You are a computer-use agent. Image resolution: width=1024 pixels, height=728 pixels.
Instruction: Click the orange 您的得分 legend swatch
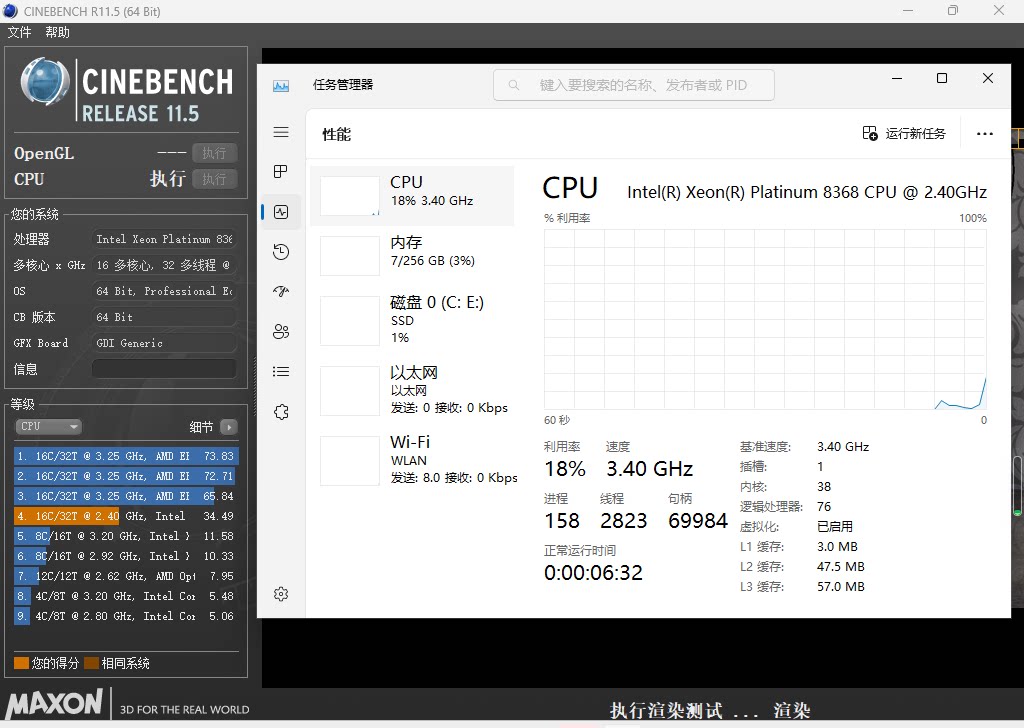pos(22,663)
